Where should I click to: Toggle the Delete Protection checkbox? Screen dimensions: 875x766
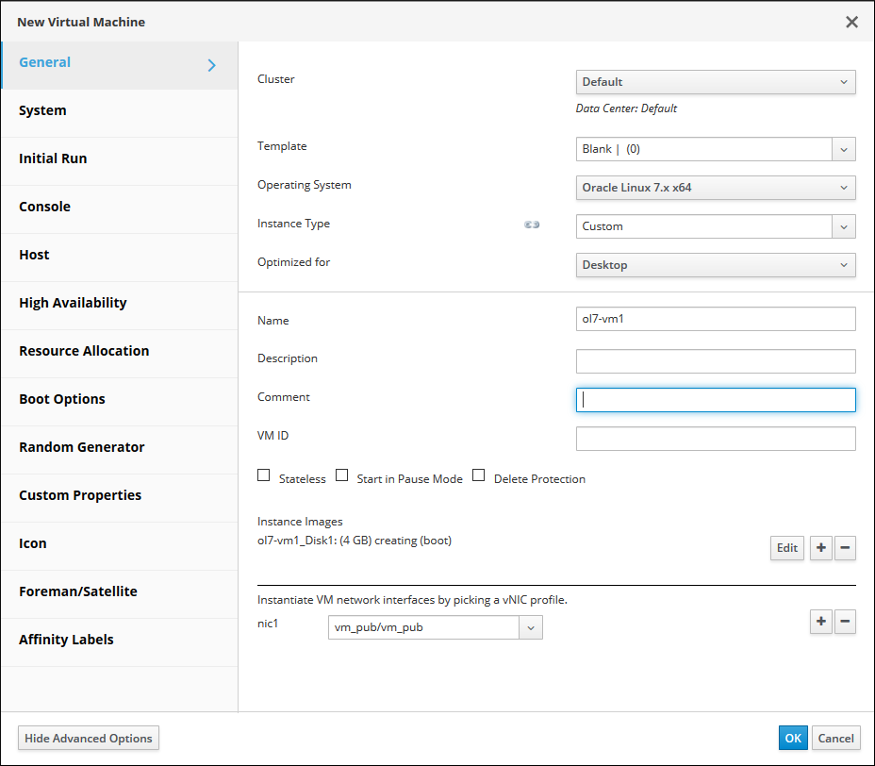tap(479, 476)
